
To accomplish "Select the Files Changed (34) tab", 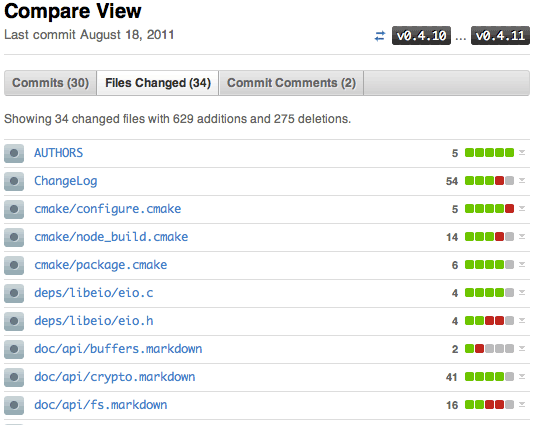I will pos(158,83).
